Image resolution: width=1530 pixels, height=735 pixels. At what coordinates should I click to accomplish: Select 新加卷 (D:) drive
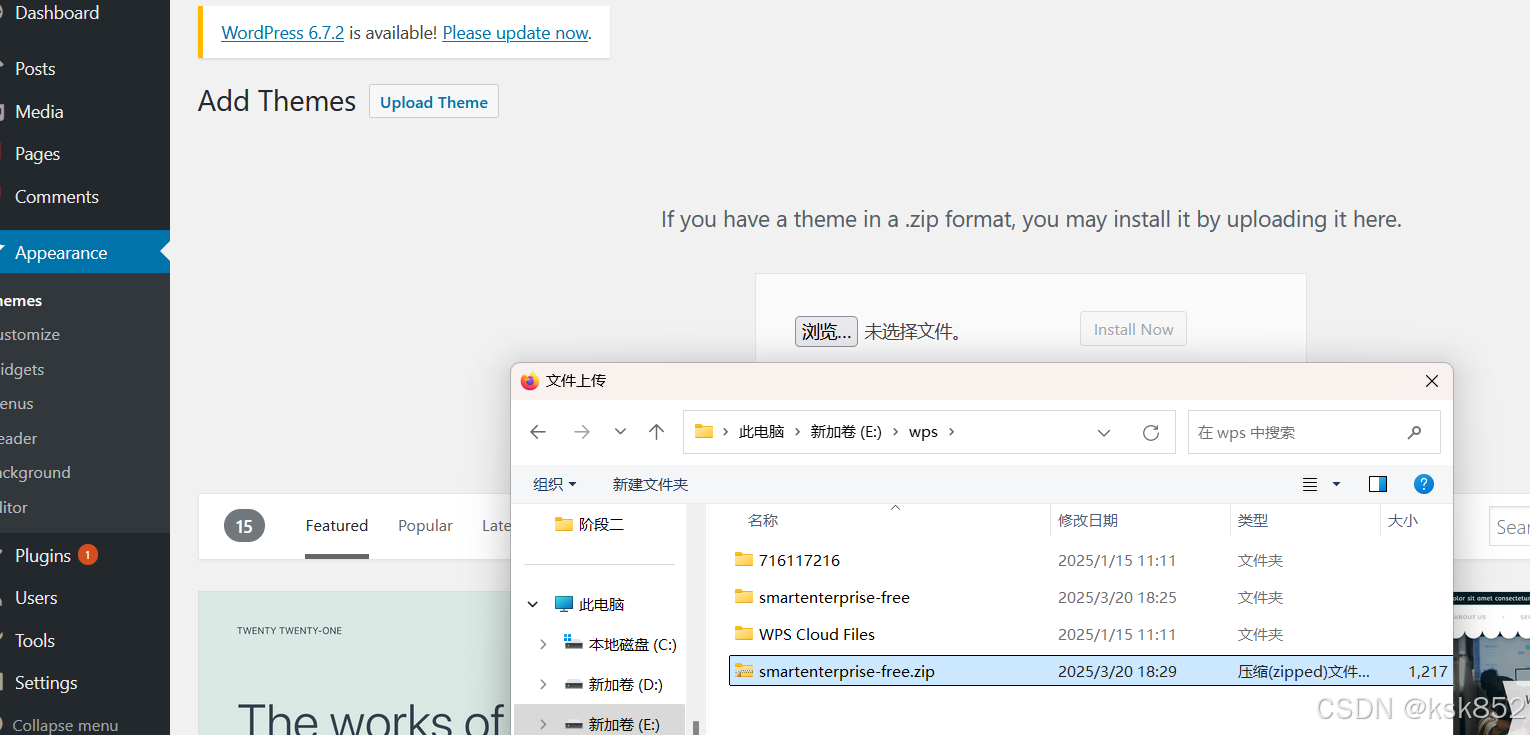613,685
